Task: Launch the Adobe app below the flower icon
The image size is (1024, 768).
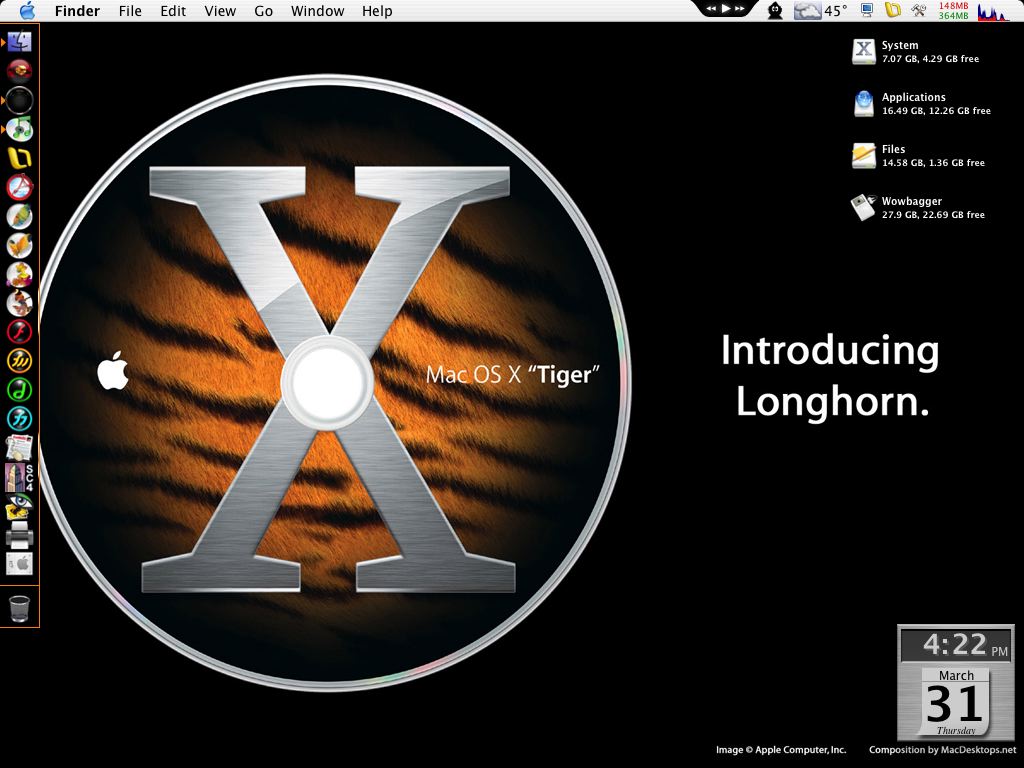Action: tap(20, 303)
